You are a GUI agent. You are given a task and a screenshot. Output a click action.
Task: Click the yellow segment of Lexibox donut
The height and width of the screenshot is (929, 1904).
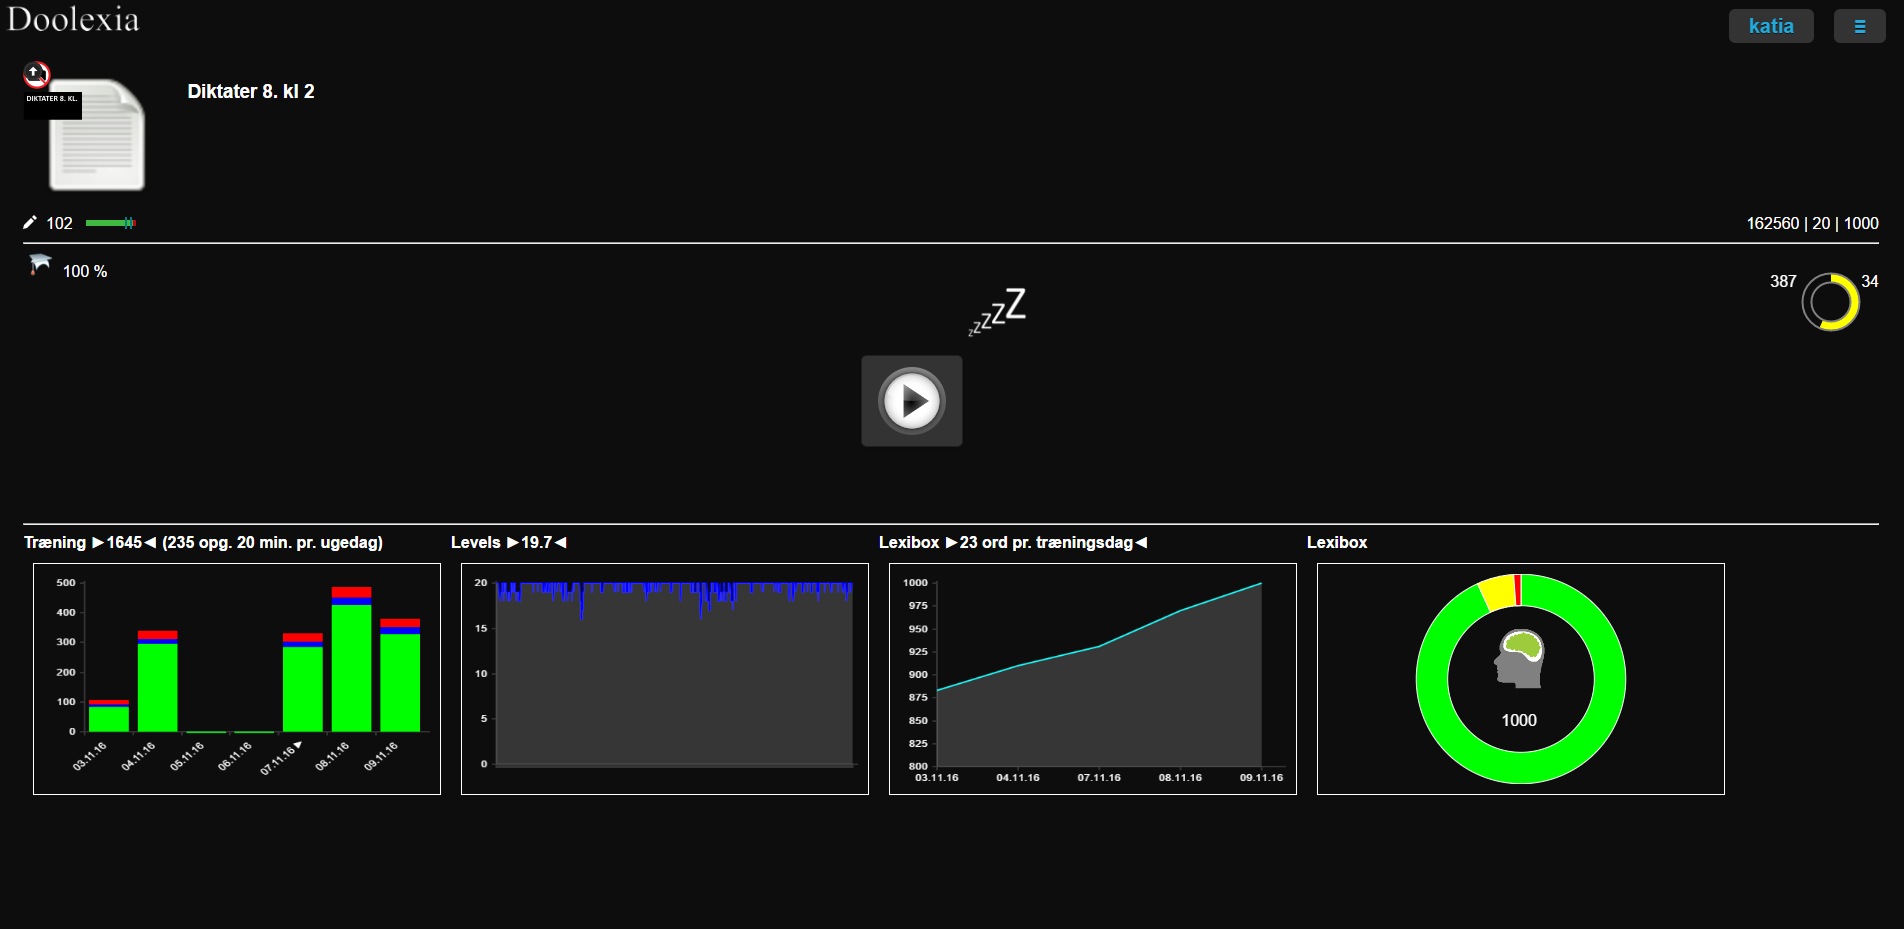tap(1498, 592)
